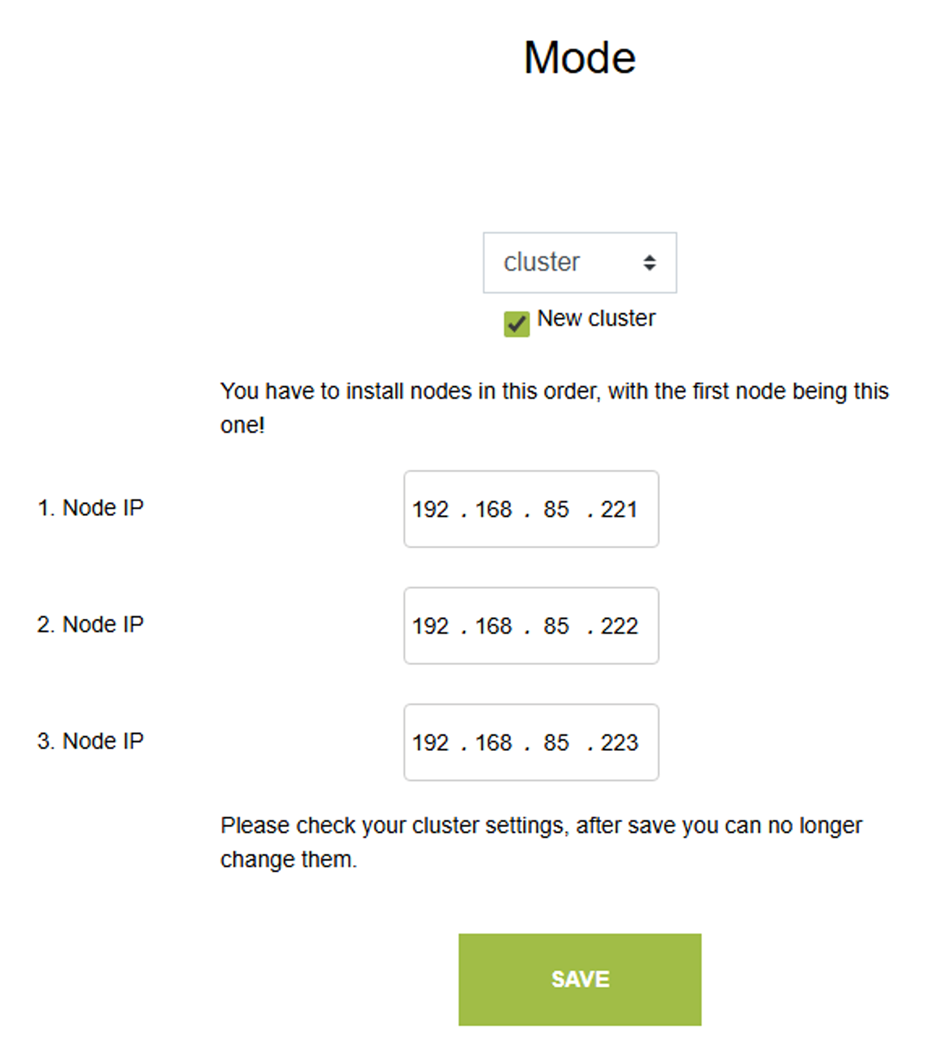Click the "New cluster" label text
Image resolution: width=940 pixels, height=1049 pixels.
[x=596, y=319]
